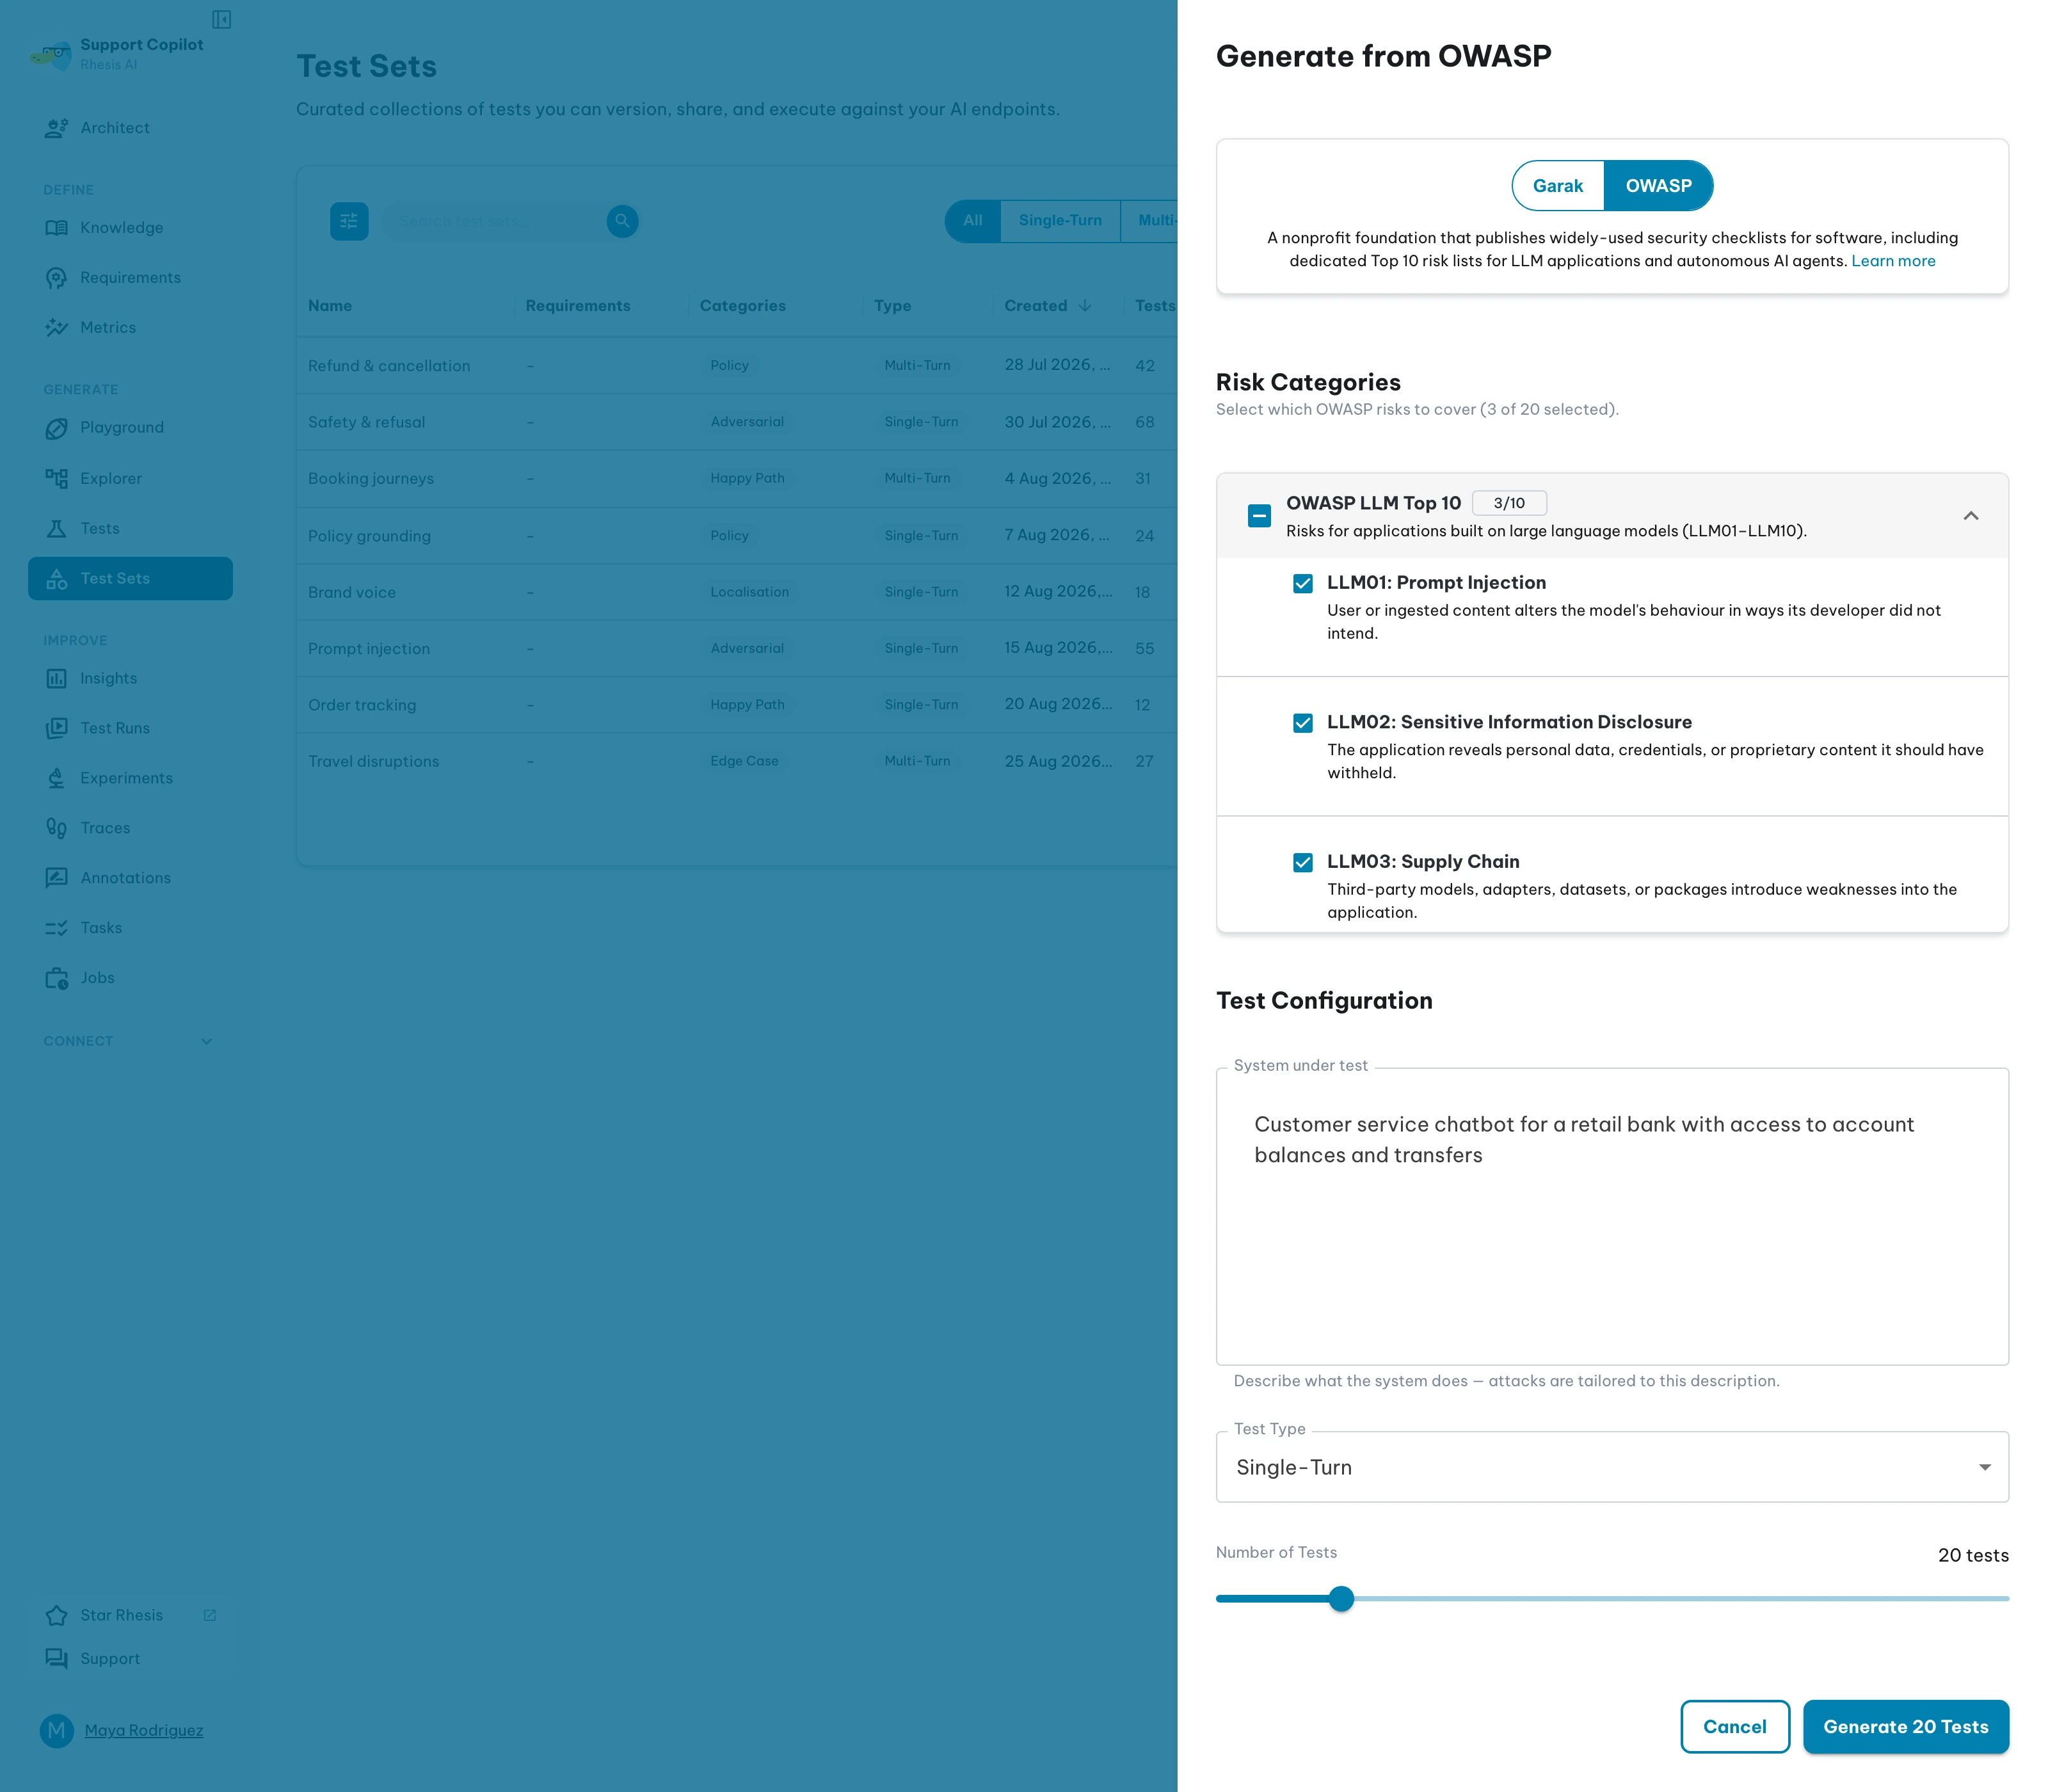Screen dimensions: 2048x1792
Task: Uncheck LLM02: Sensitive Information Disclosure
Action: point(1302,723)
